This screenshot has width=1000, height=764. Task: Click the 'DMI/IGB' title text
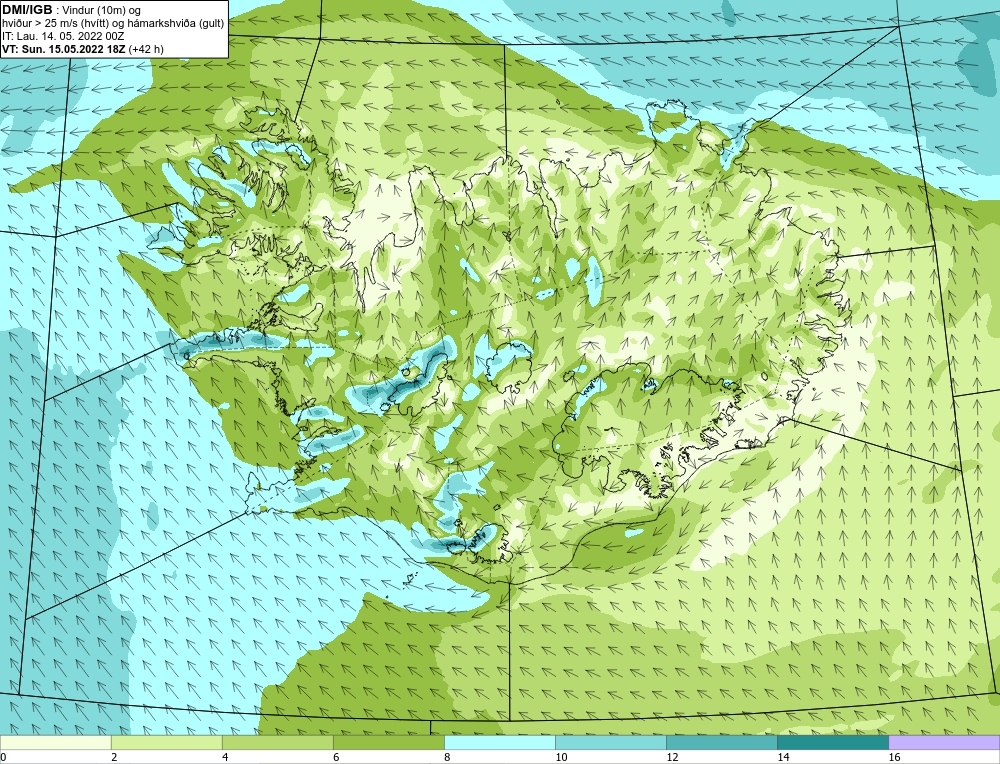point(27,10)
